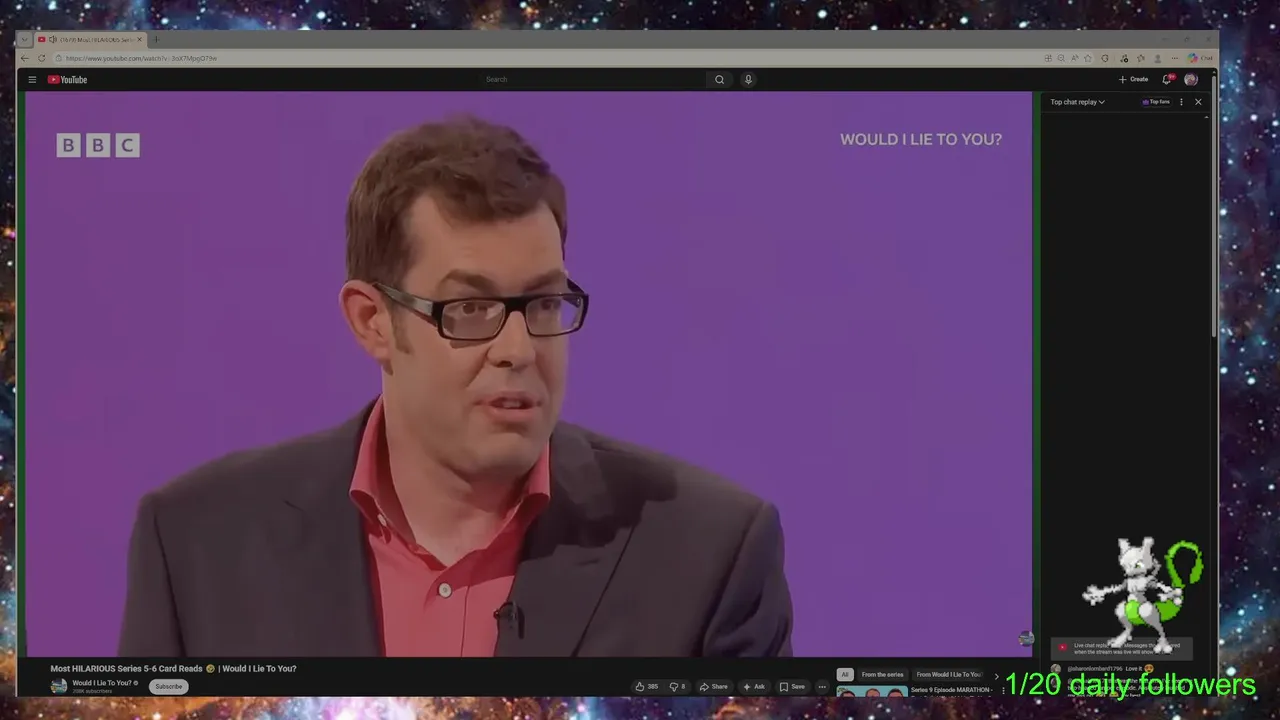Click the Mewtwo stream overlay sprite

point(1143,594)
